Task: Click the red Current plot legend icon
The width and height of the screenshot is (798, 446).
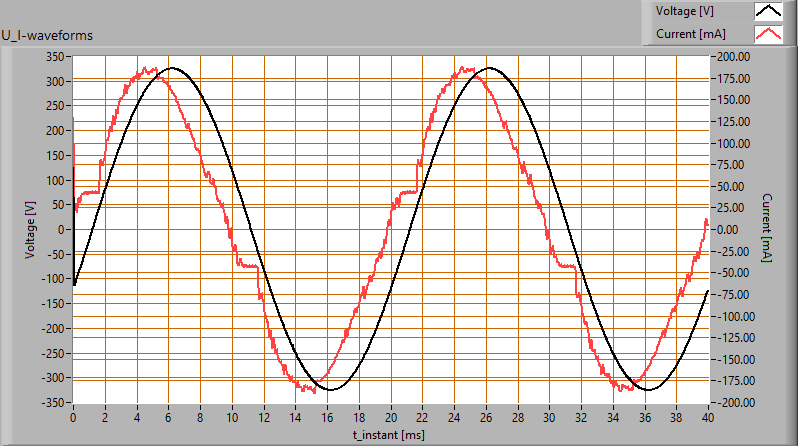Action: (767, 34)
